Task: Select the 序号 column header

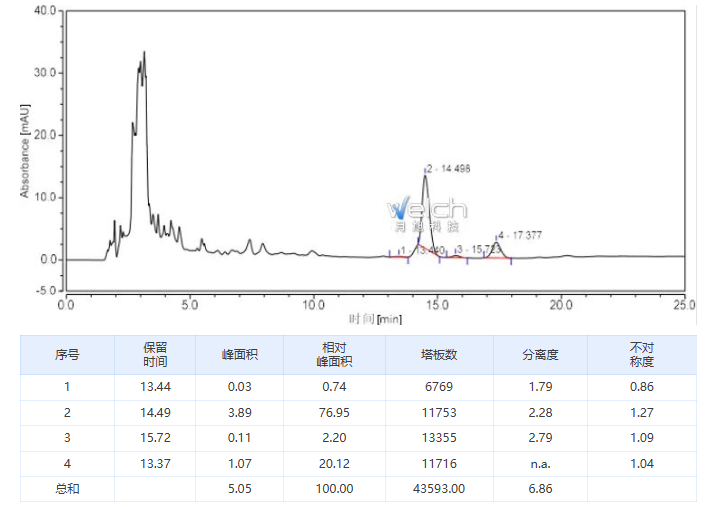Action: 67,354
